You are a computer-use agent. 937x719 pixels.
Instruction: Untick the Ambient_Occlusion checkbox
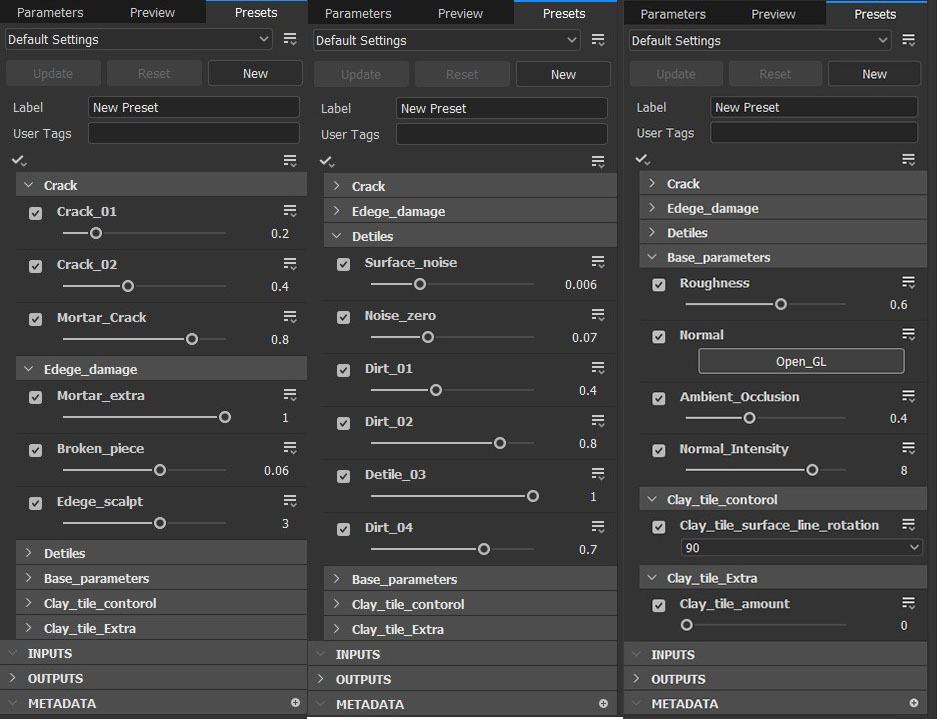click(659, 398)
